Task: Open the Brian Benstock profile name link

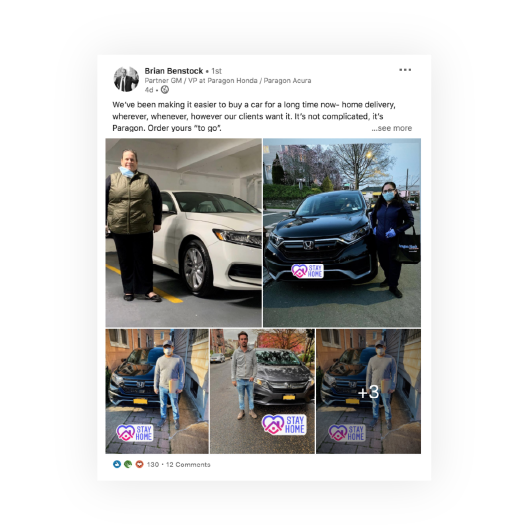Action: pyautogui.click(x=174, y=71)
